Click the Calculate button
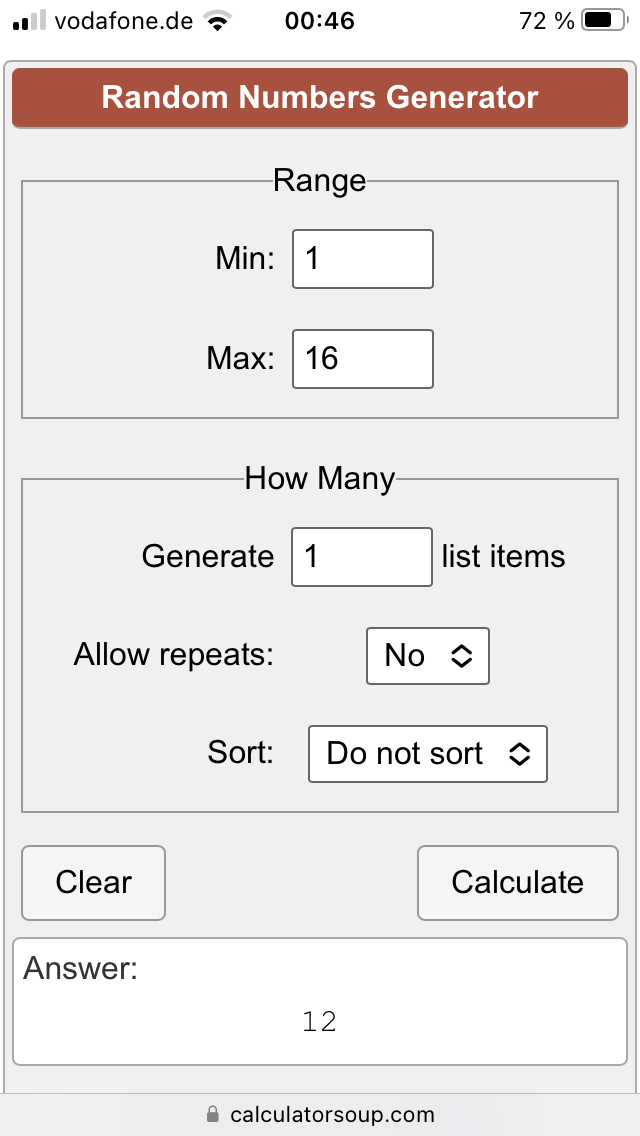The image size is (640, 1136). [x=518, y=882]
